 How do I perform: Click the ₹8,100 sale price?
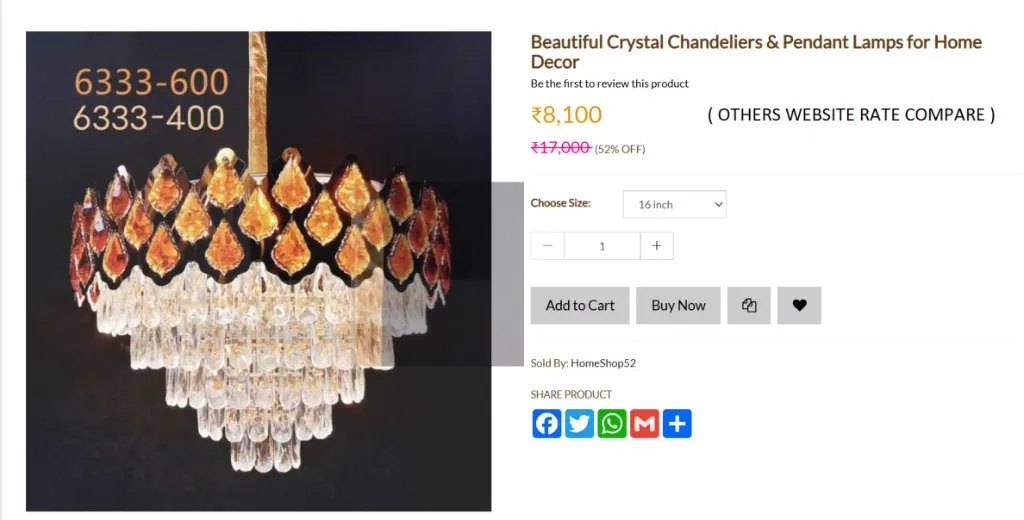[566, 115]
